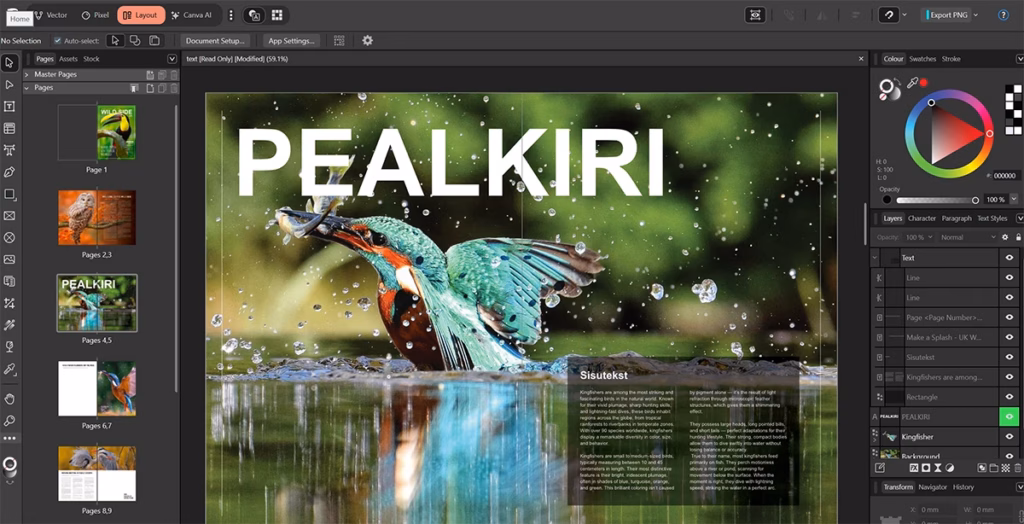The height and width of the screenshot is (524, 1024).
Task: Select the Frame Text tool
Action: 10,106
